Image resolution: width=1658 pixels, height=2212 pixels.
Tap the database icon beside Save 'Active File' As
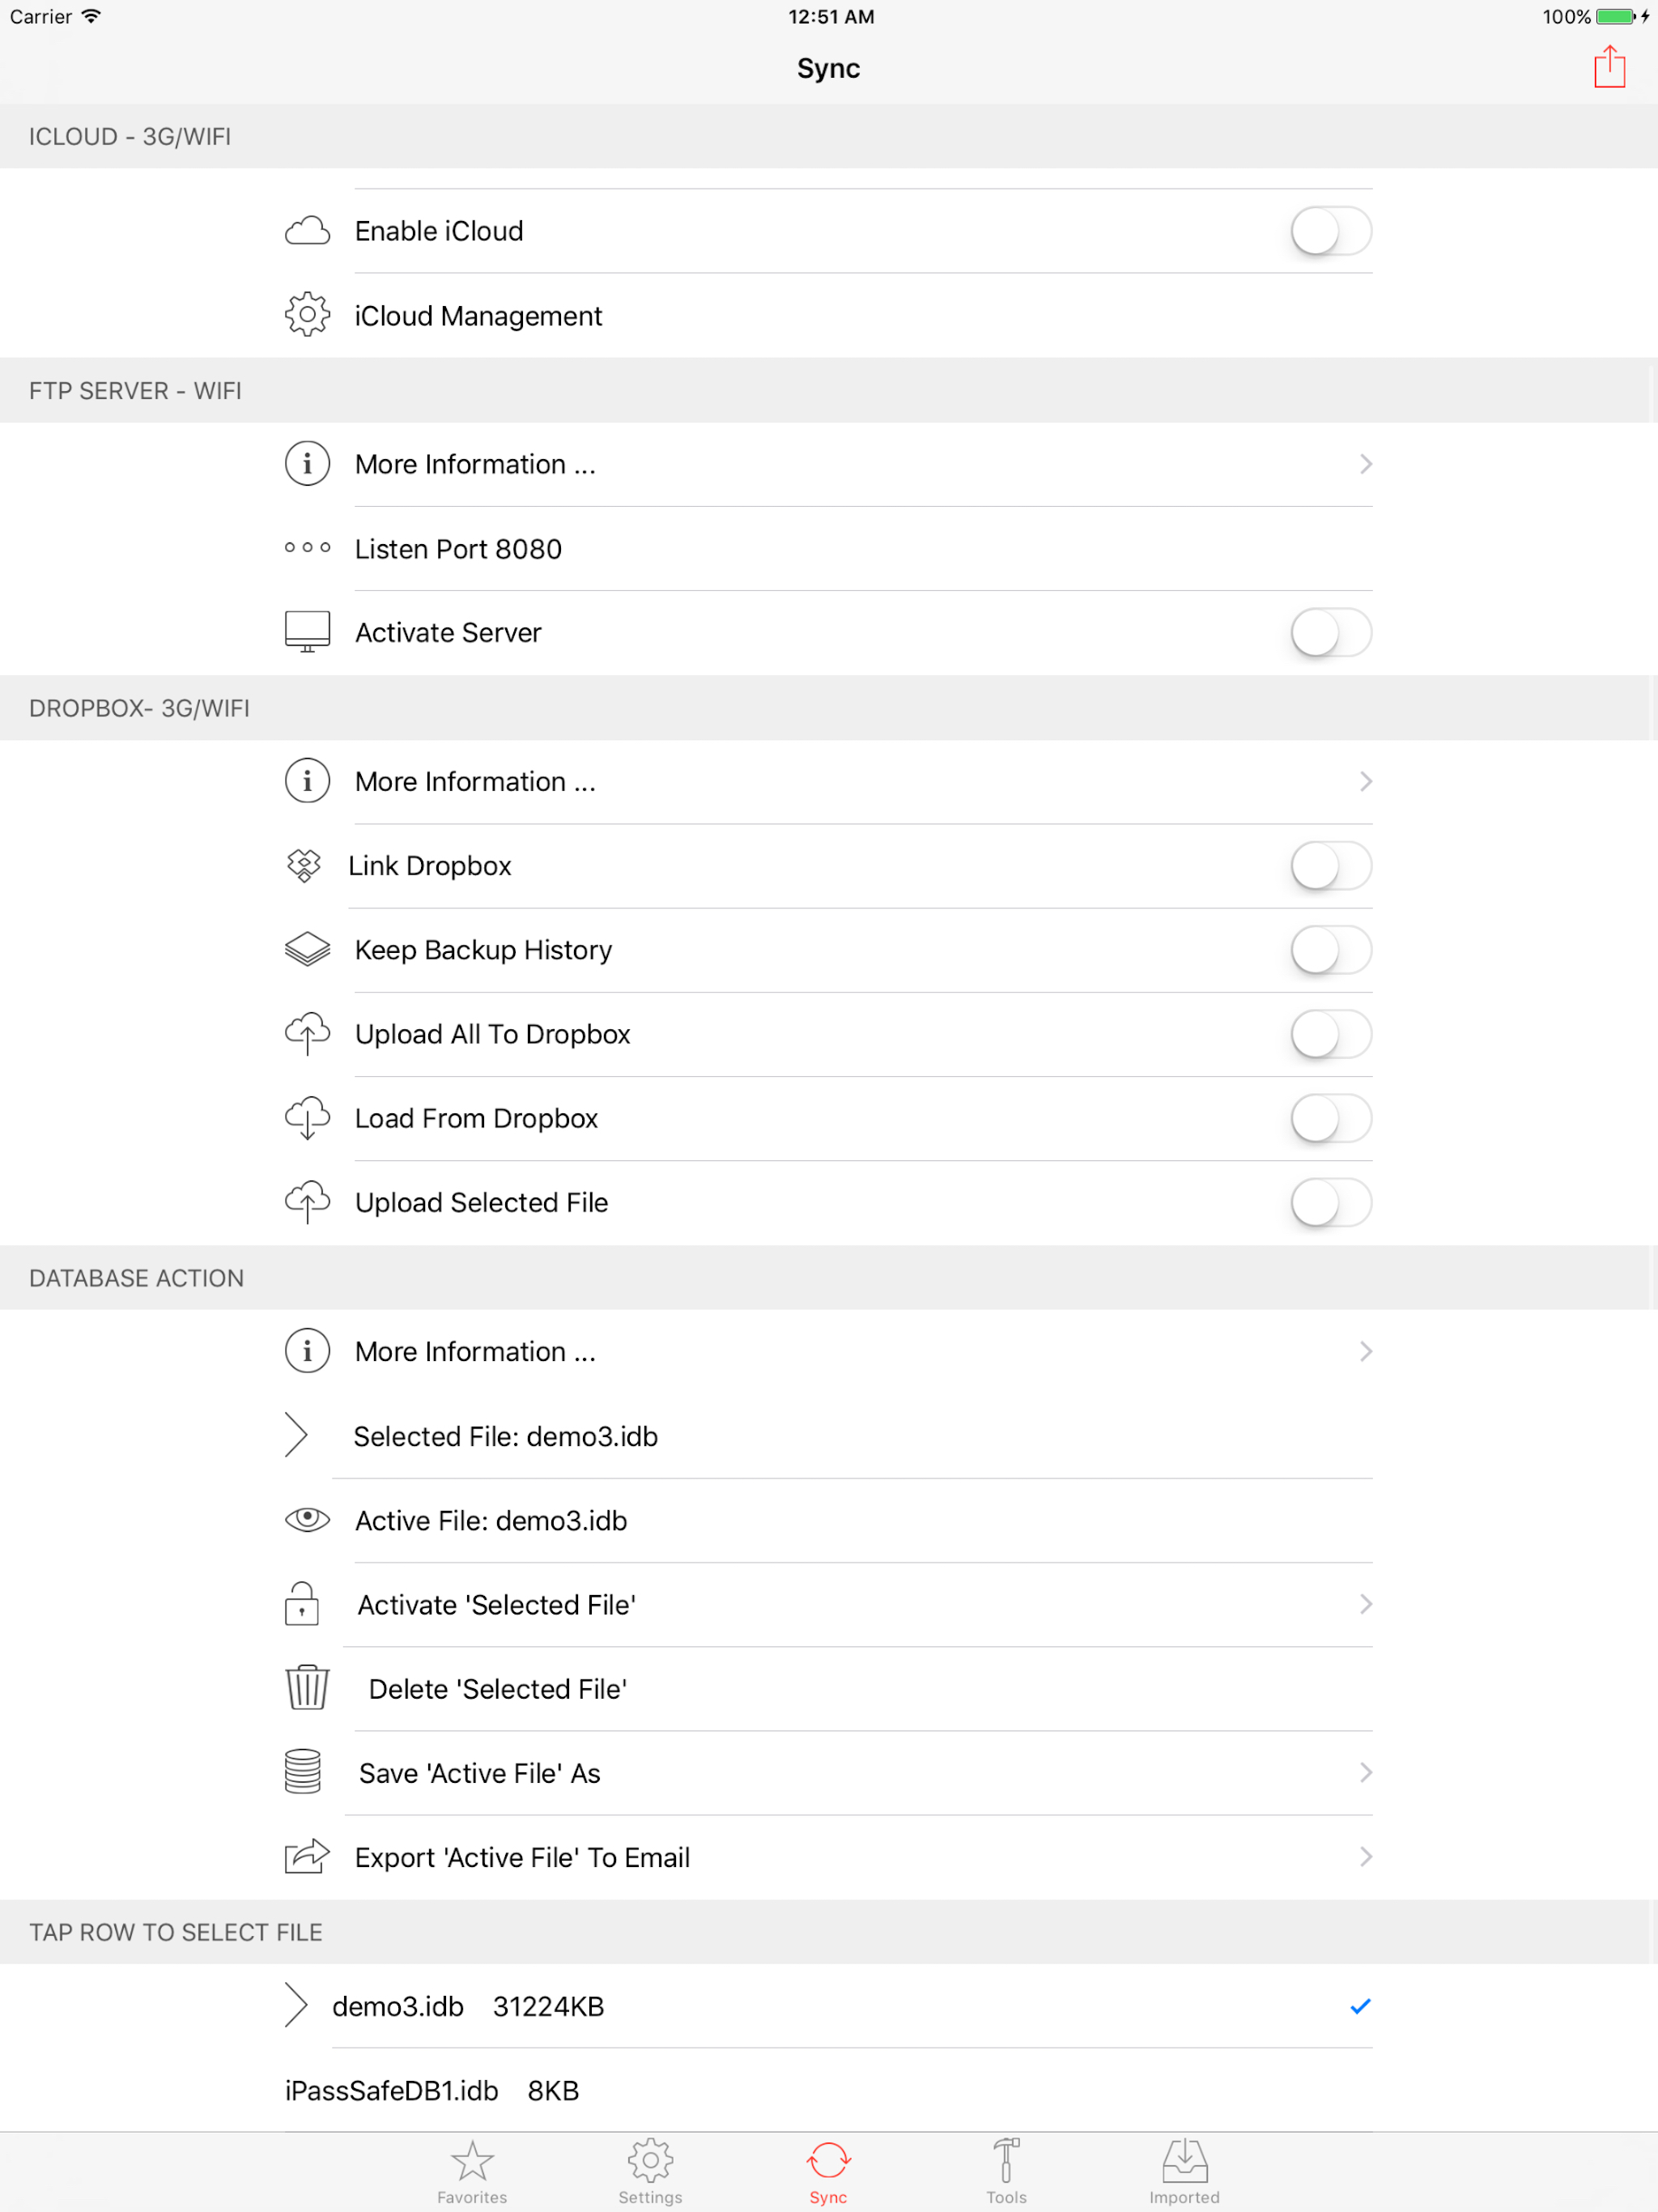[x=303, y=1772]
